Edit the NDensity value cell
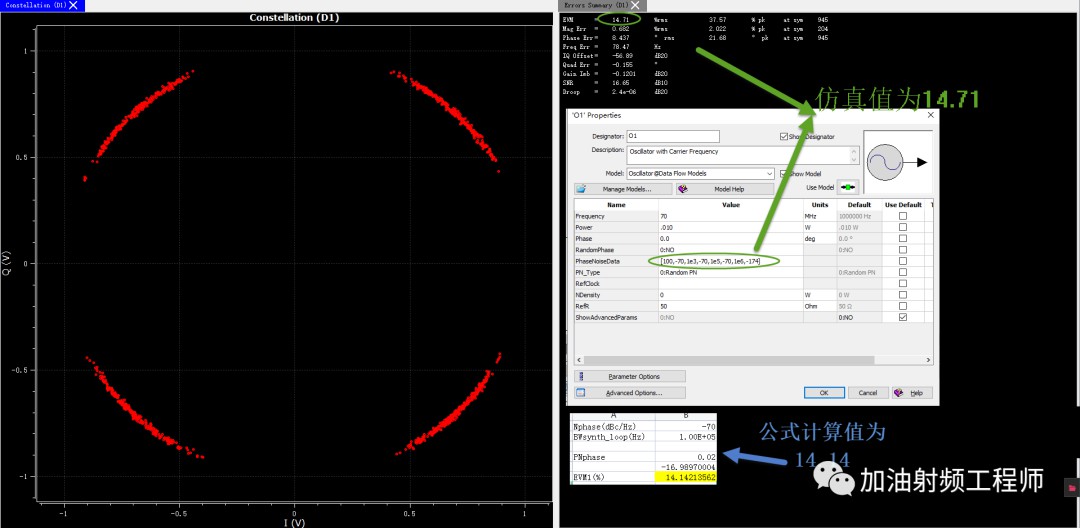Screen dimensions: 1080x528 pyautogui.click(x=731, y=295)
